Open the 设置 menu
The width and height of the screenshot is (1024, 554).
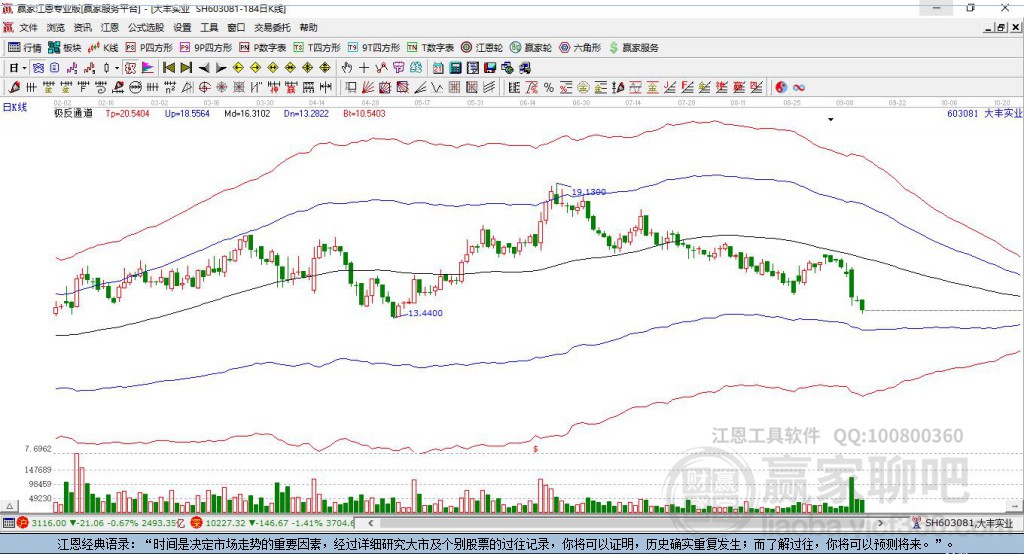182,27
